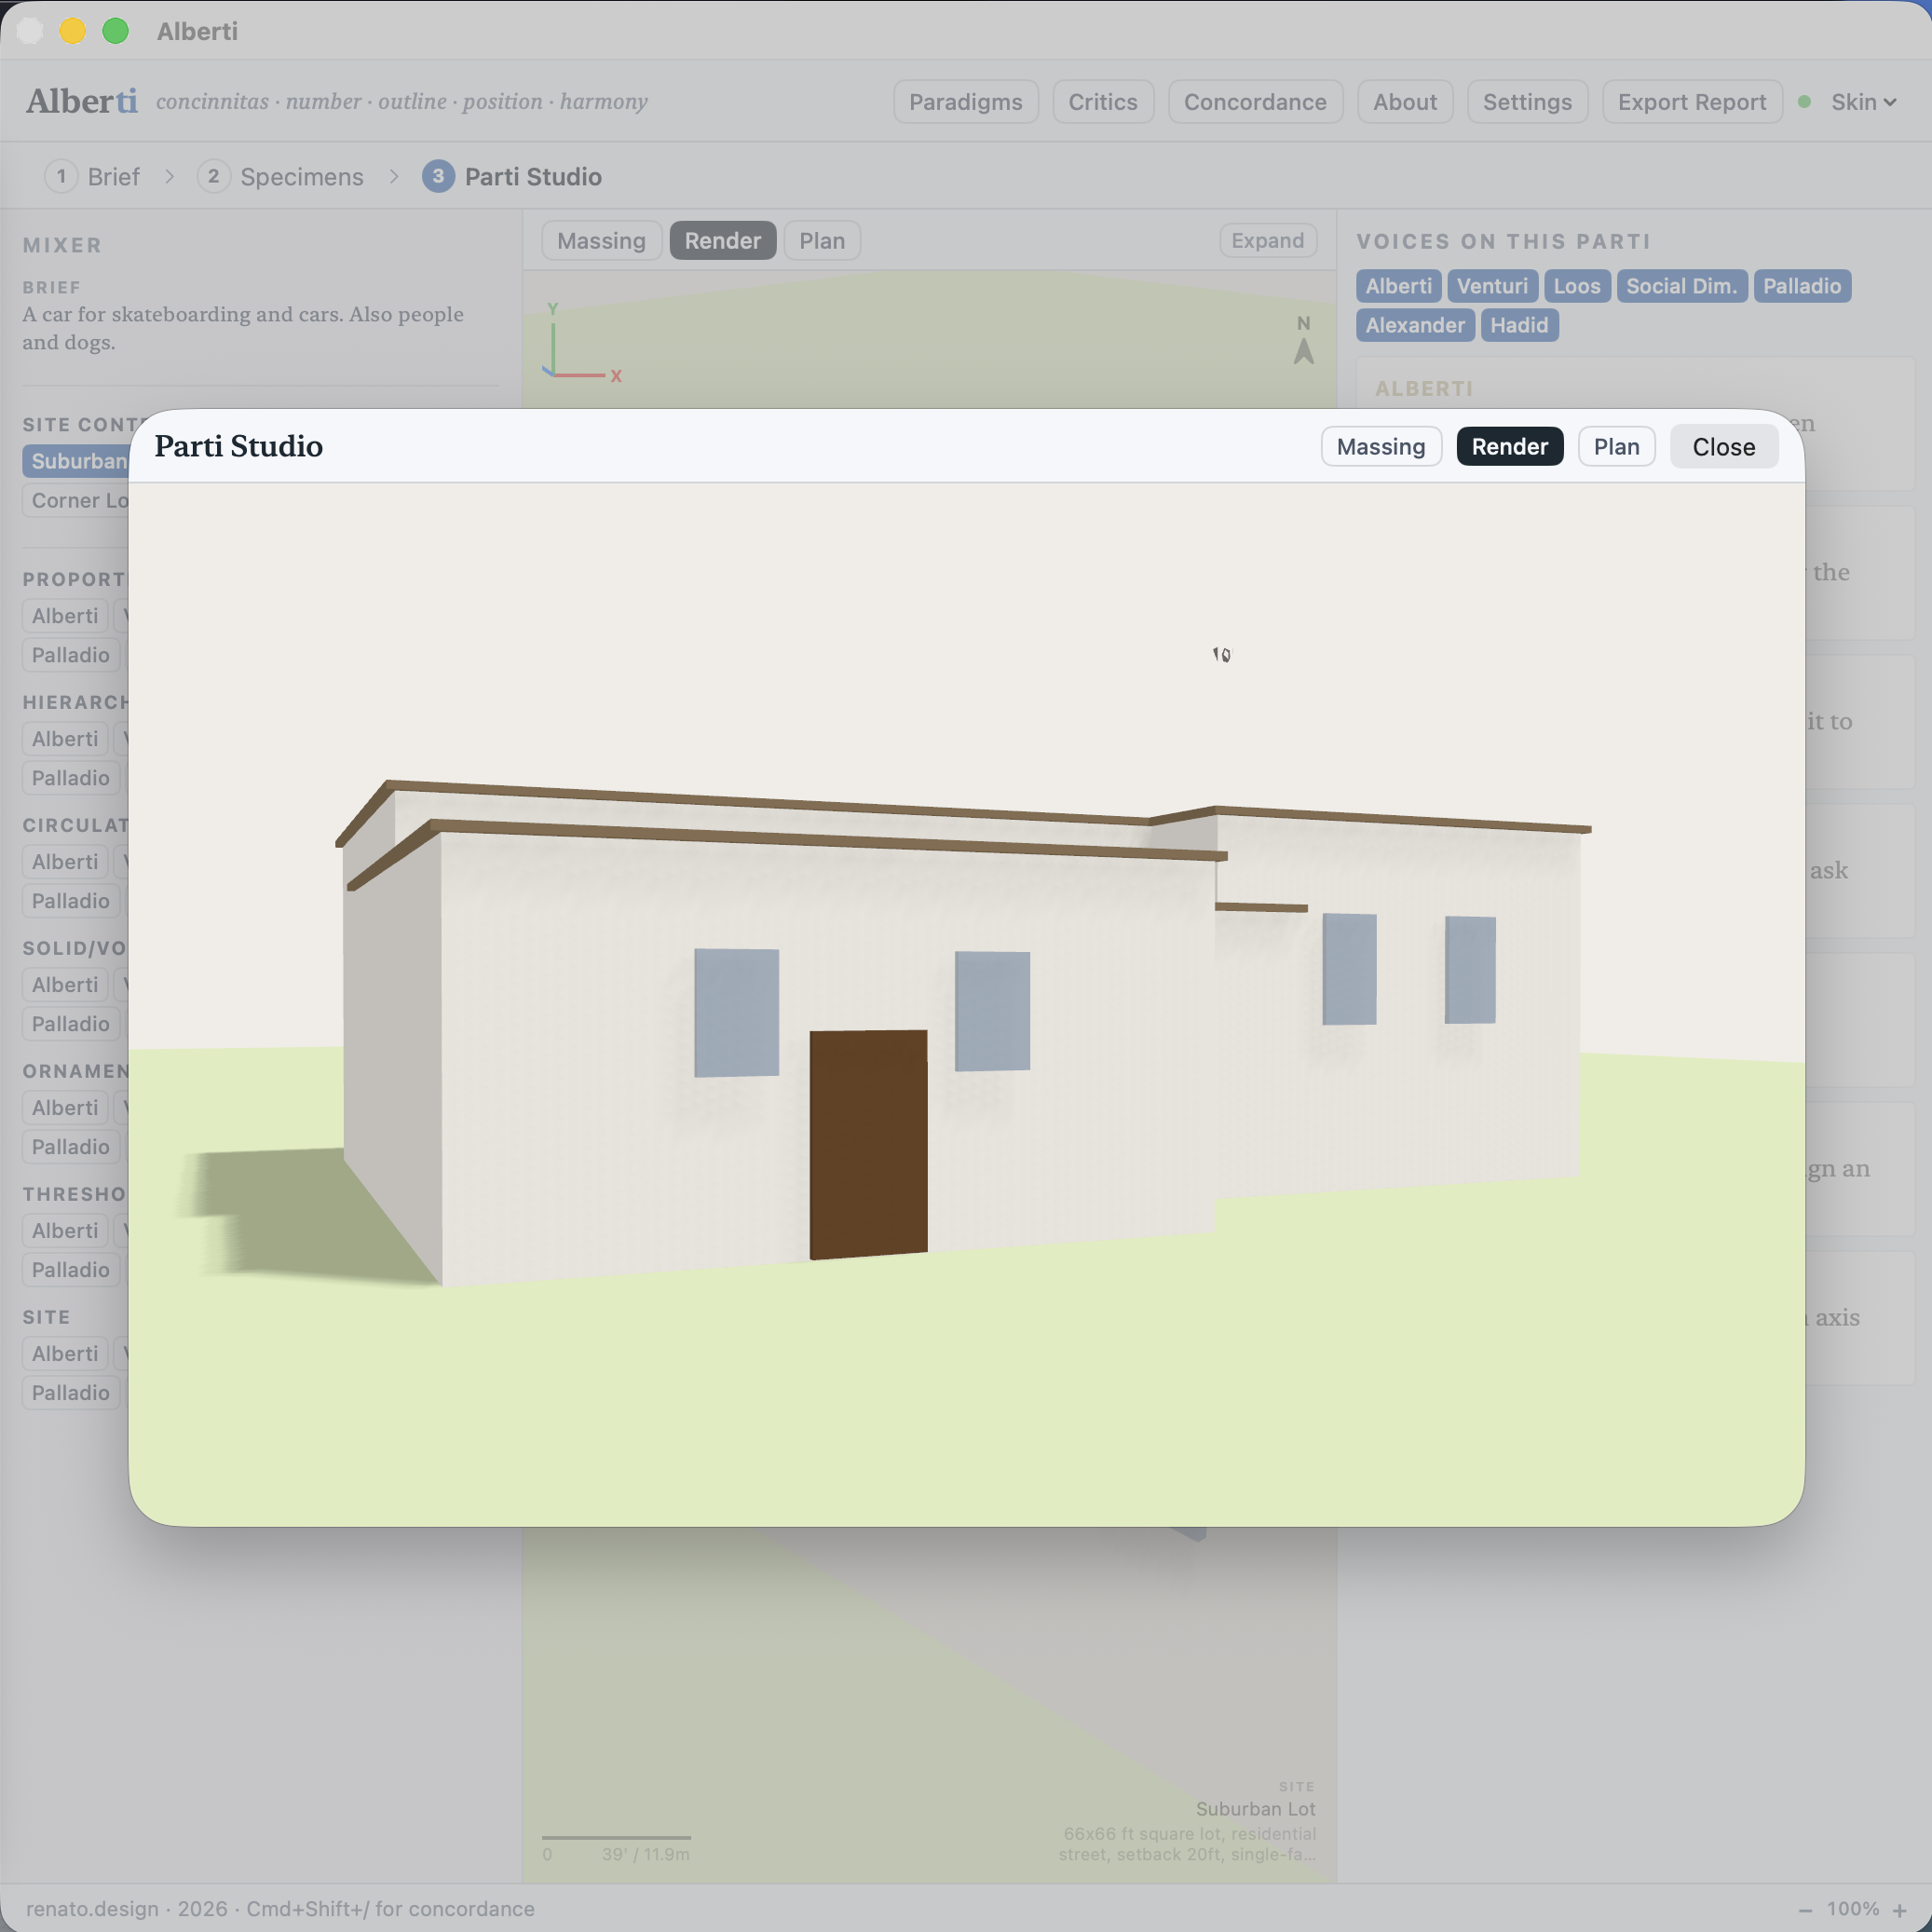Image resolution: width=1932 pixels, height=1932 pixels.
Task: Zoom out using the minus icon
Action: coord(1808,1908)
